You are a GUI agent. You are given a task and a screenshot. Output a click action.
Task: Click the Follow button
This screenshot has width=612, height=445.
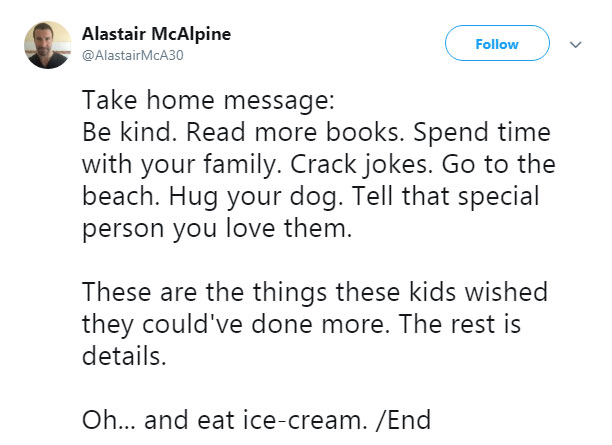497,43
